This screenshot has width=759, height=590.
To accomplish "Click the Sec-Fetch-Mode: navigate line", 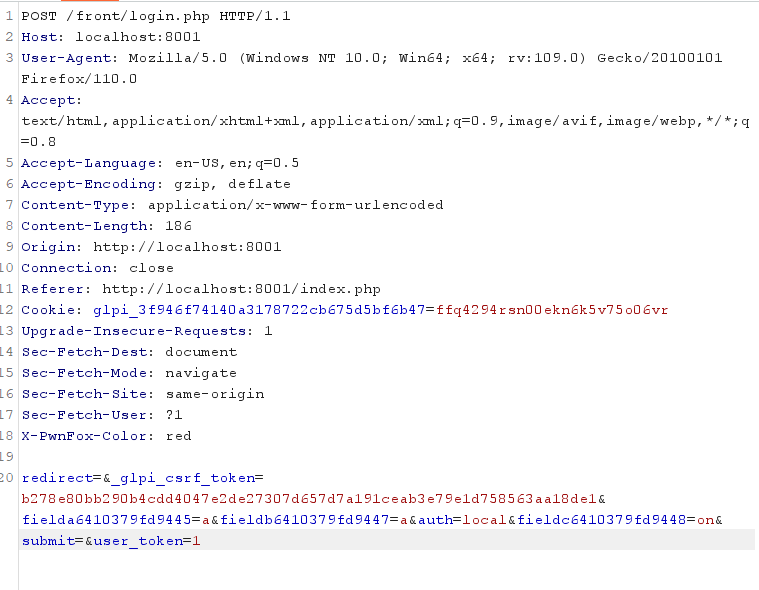I will pyautogui.click(x=129, y=373).
